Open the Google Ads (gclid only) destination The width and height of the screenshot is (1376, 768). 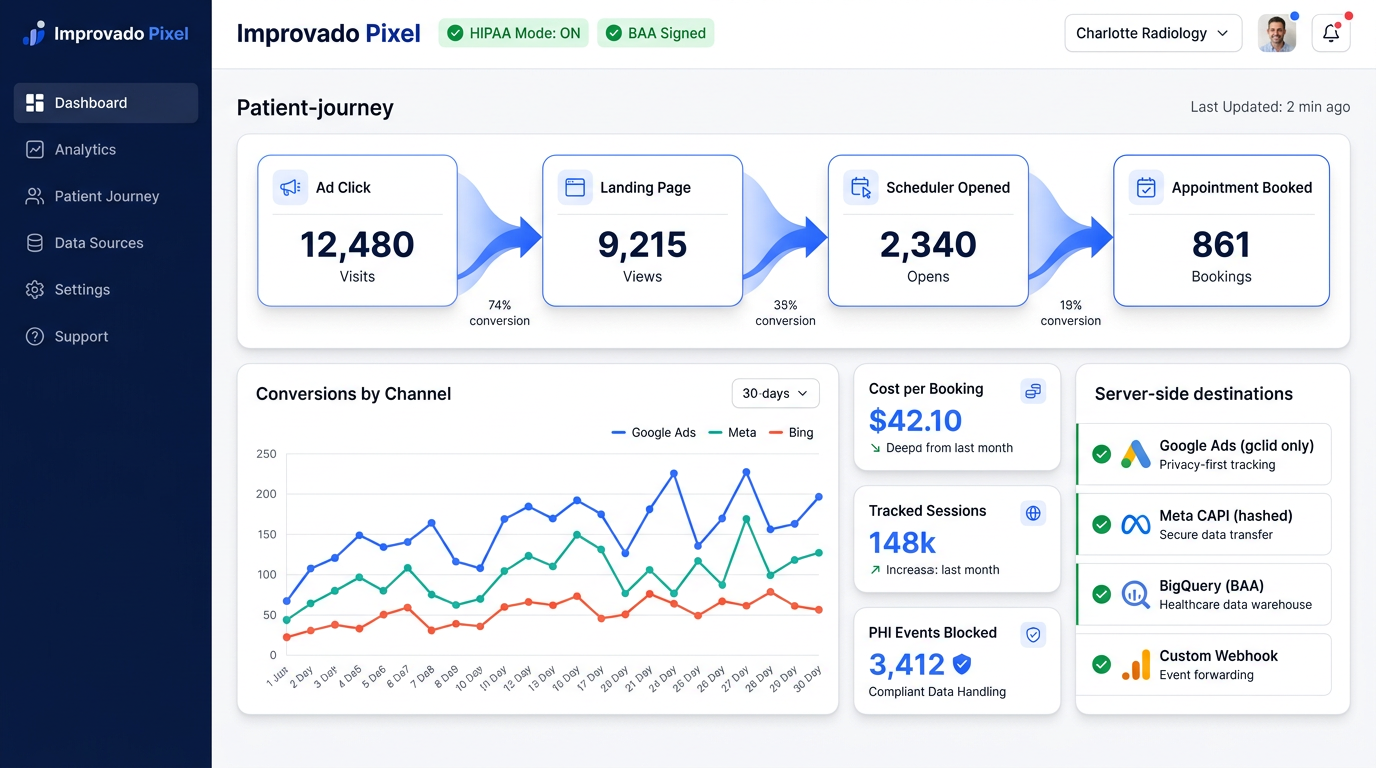click(x=1203, y=454)
